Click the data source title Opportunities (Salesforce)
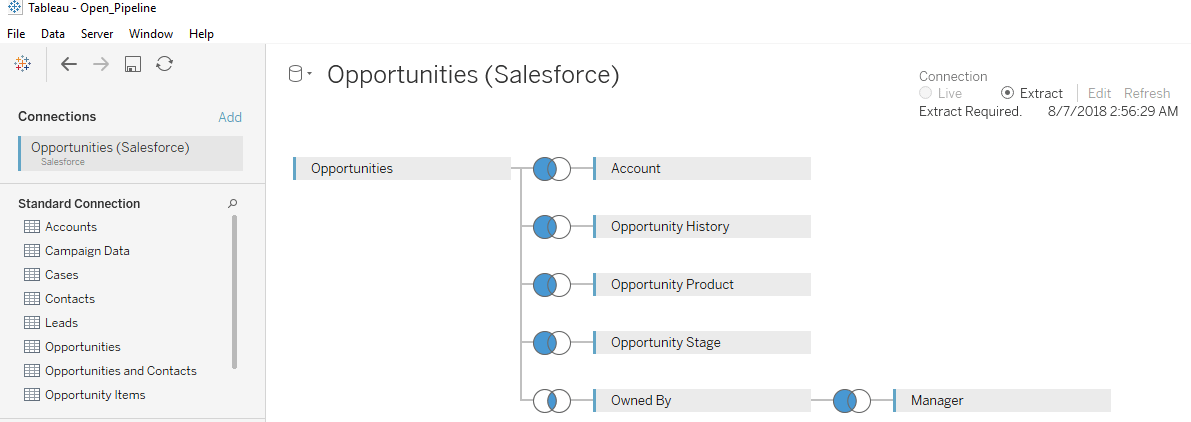This screenshot has width=1191, height=422. click(473, 75)
